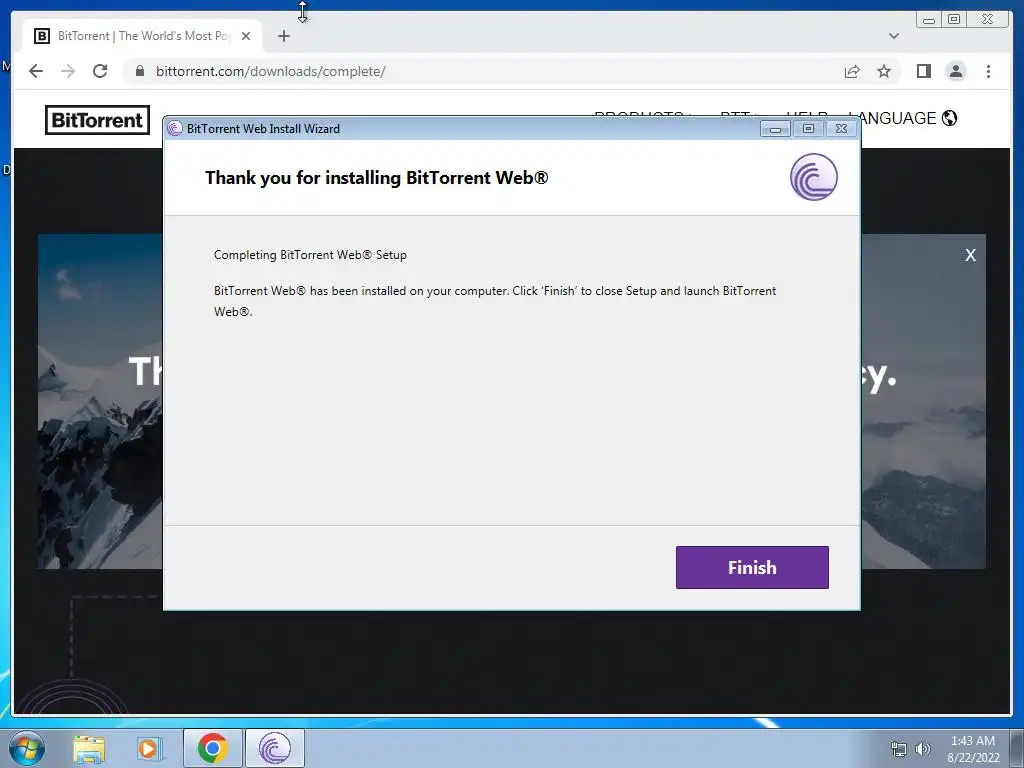Open the Chrome profile avatar menu
The image size is (1024, 768).
[x=955, y=71]
